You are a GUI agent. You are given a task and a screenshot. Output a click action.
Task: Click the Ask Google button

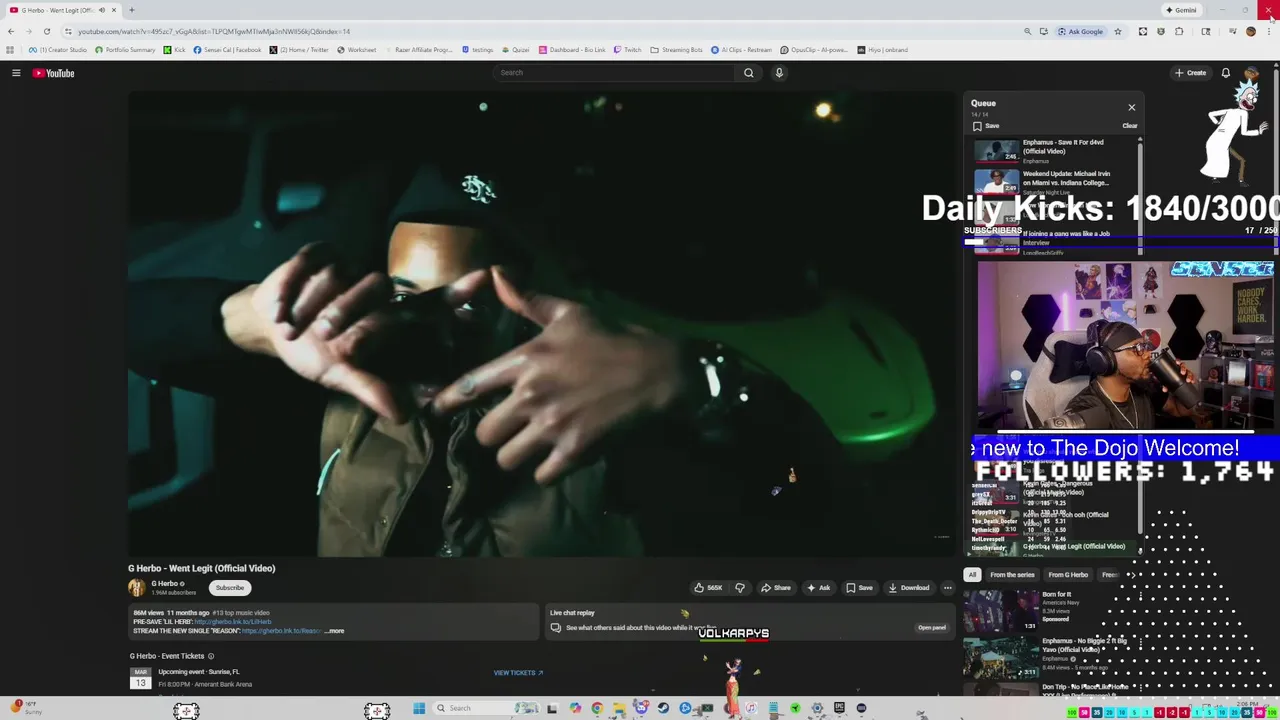[x=1080, y=31]
